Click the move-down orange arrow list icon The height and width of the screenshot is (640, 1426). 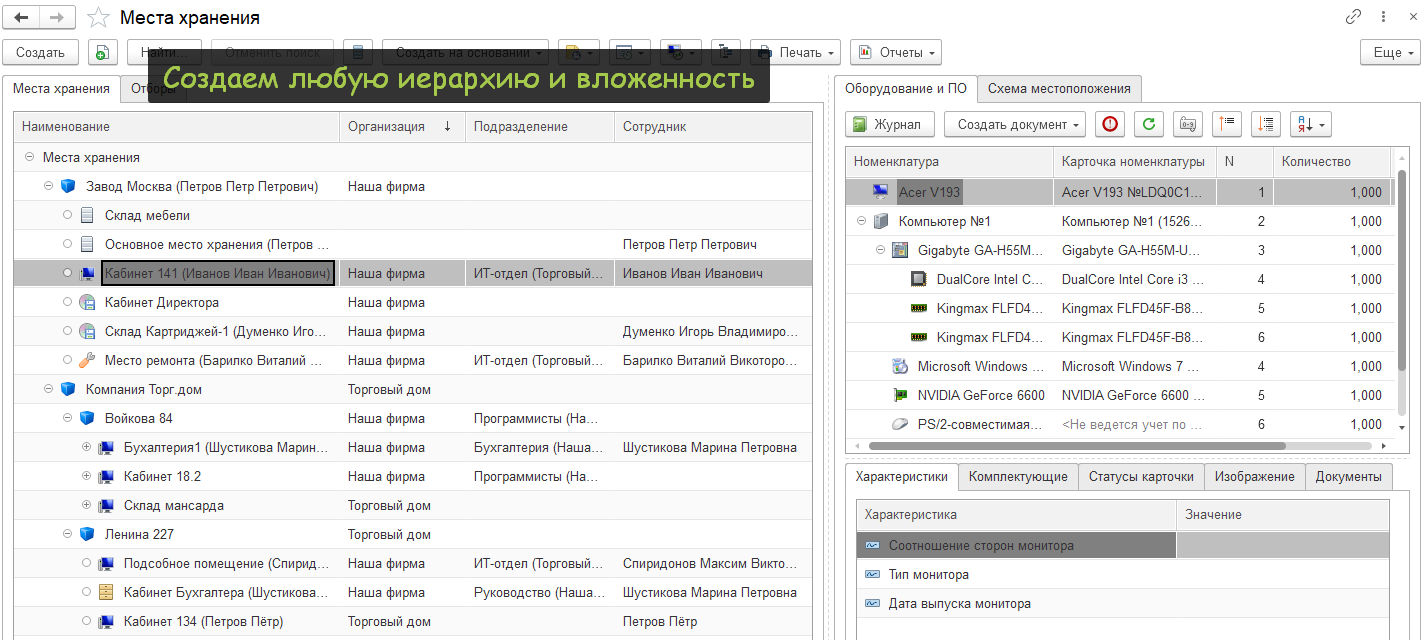click(x=1266, y=124)
